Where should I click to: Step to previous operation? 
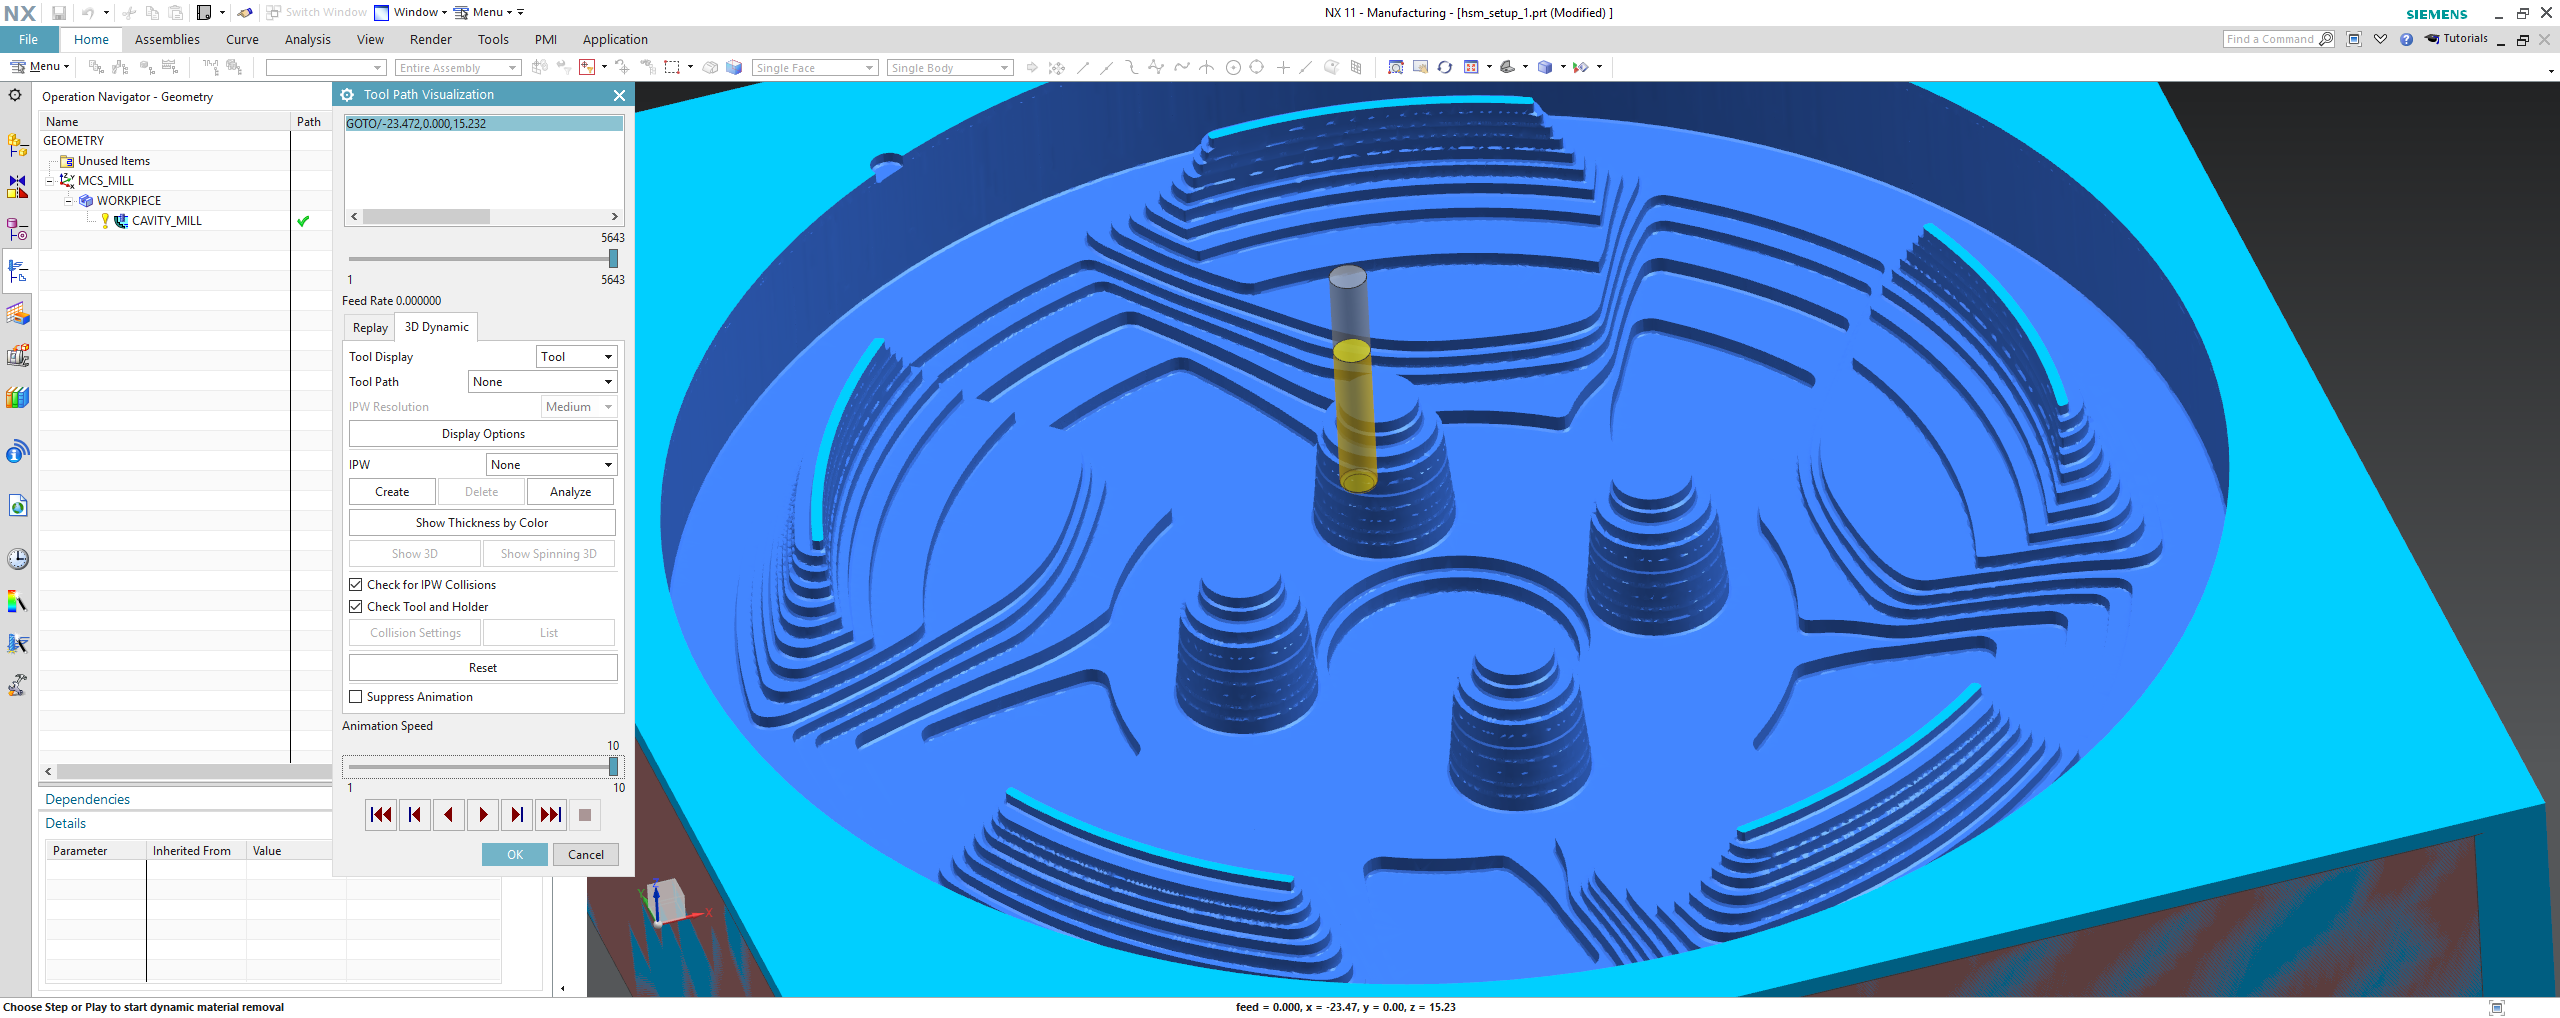pos(415,815)
